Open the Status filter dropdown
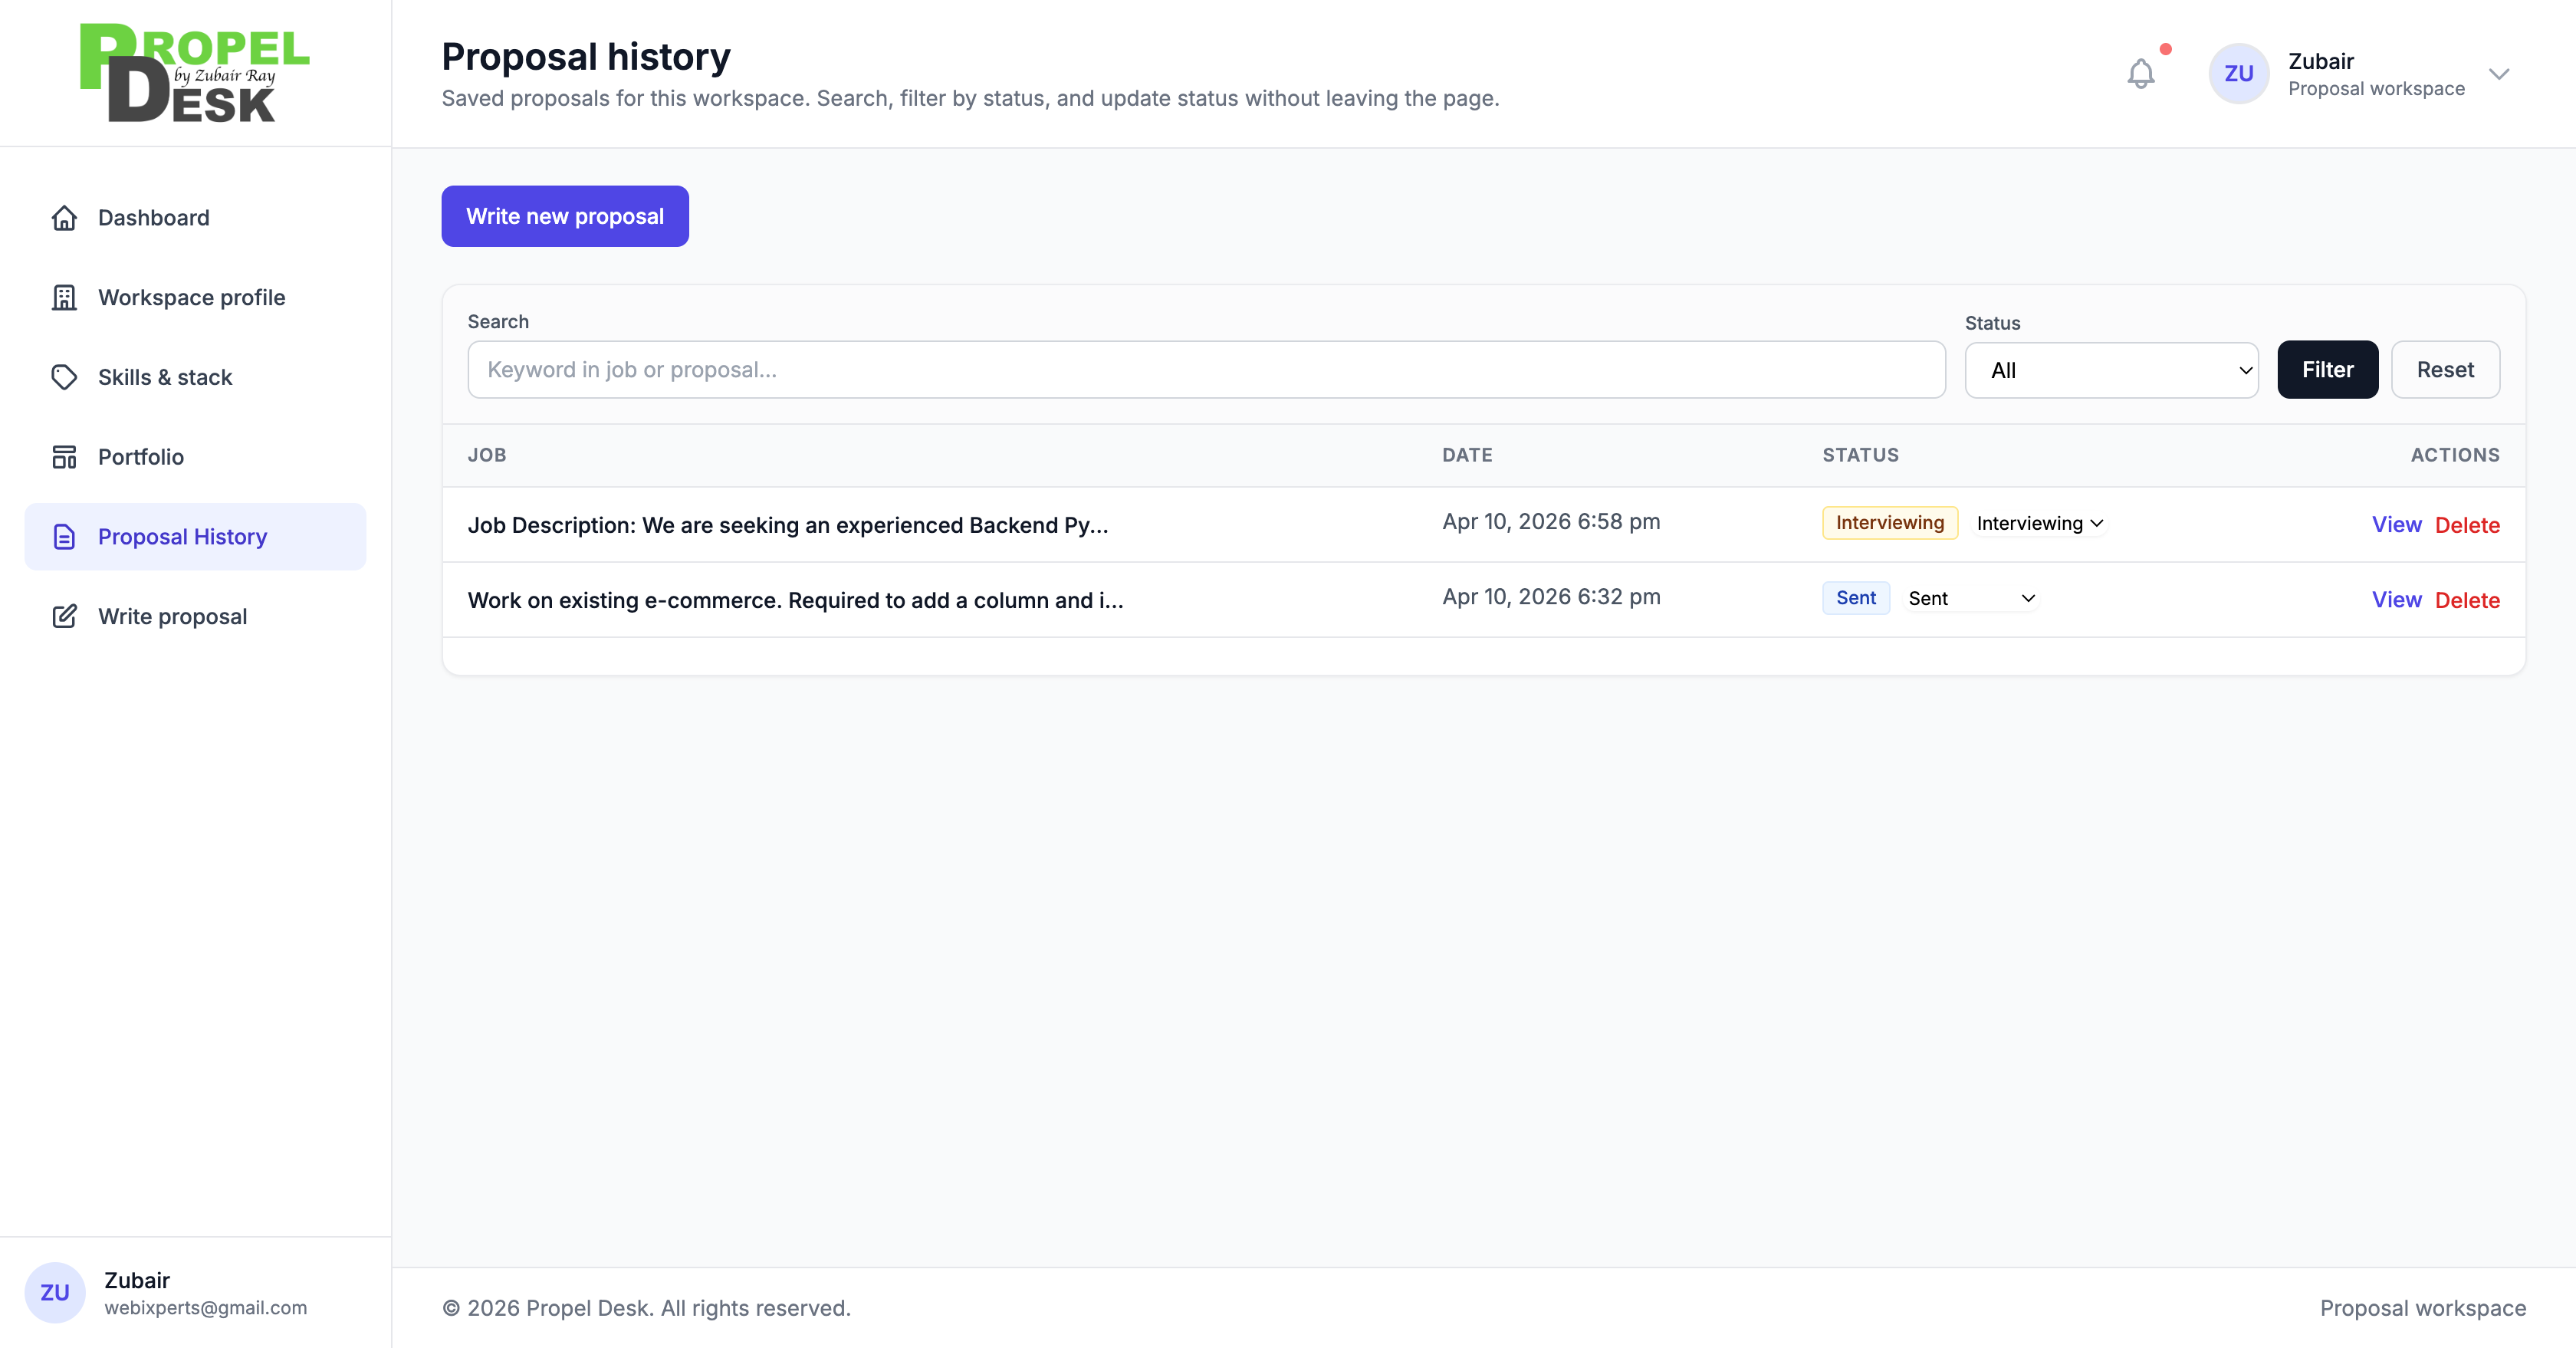The width and height of the screenshot is (2576, 1348). [x=2110, y=370]
